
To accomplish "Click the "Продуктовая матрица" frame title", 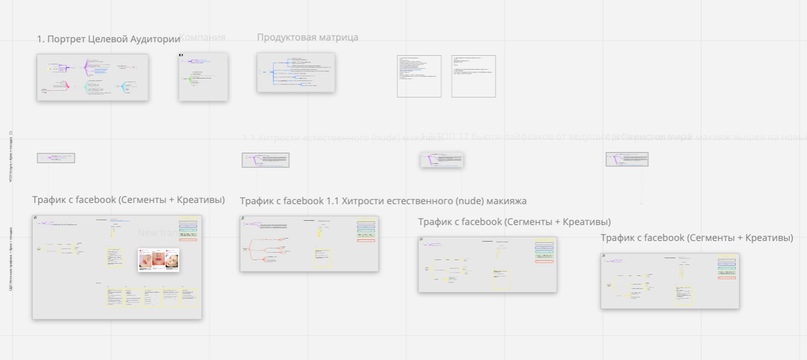I will coord(308,37).
